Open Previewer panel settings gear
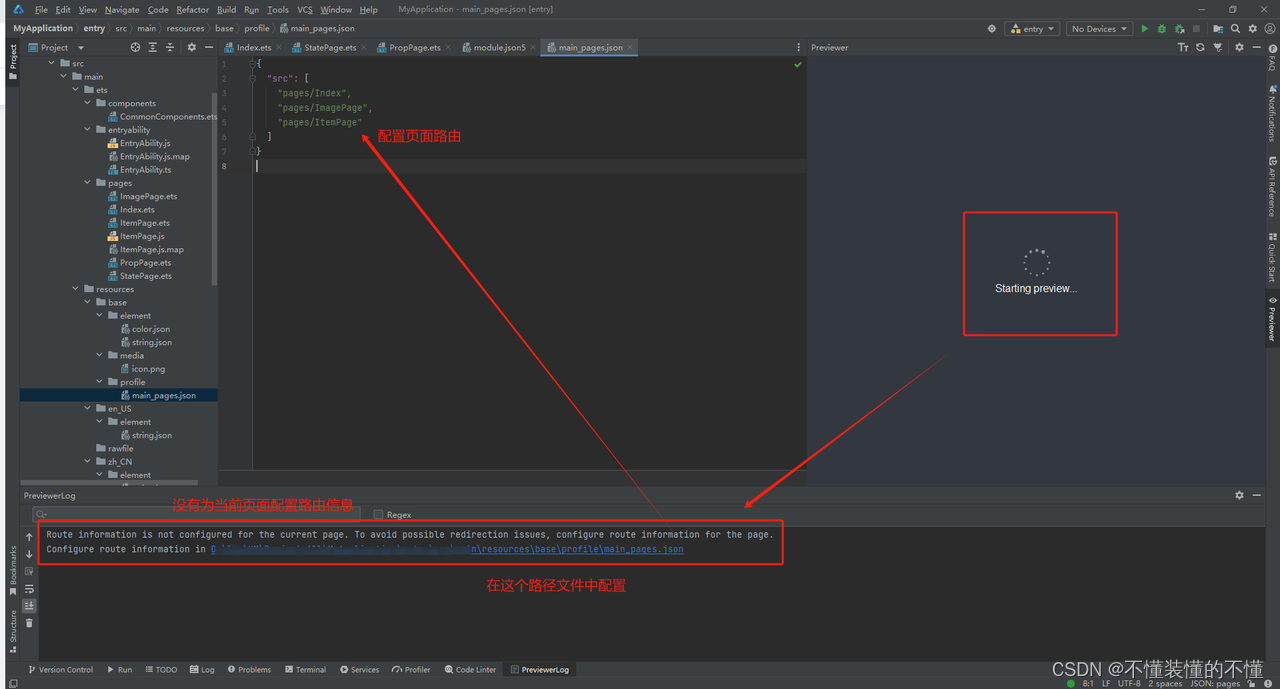Image resolution: width=1280 pixels, height=689 pixels. pyautogui.click(x=1239, y=47)
